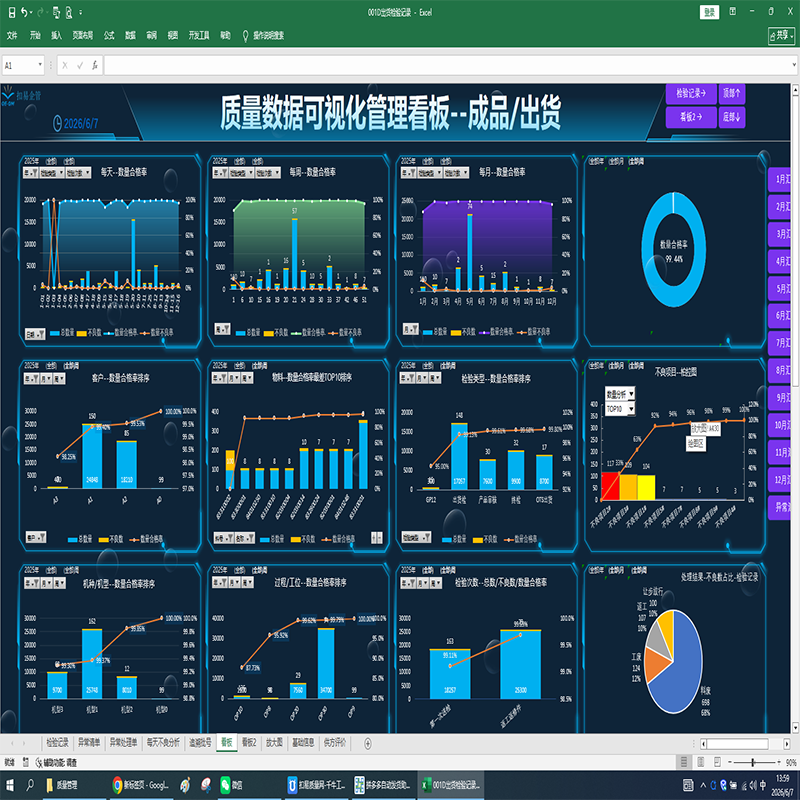Switch to the 异常处理单 sheet tab

click(123, 743)
